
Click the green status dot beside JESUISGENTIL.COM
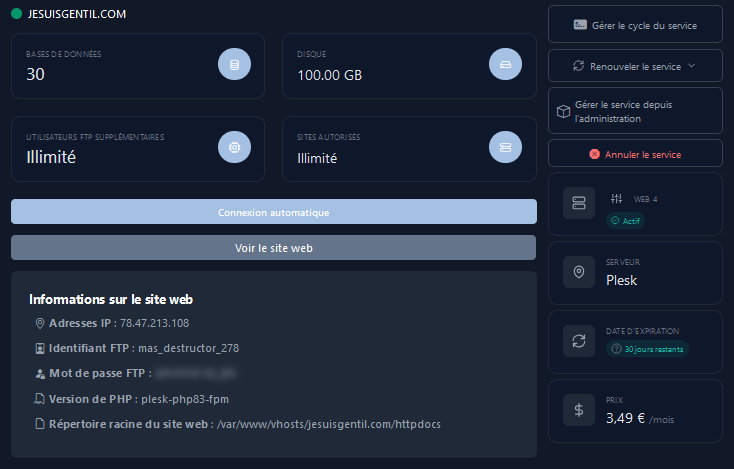tap(16, 13)
